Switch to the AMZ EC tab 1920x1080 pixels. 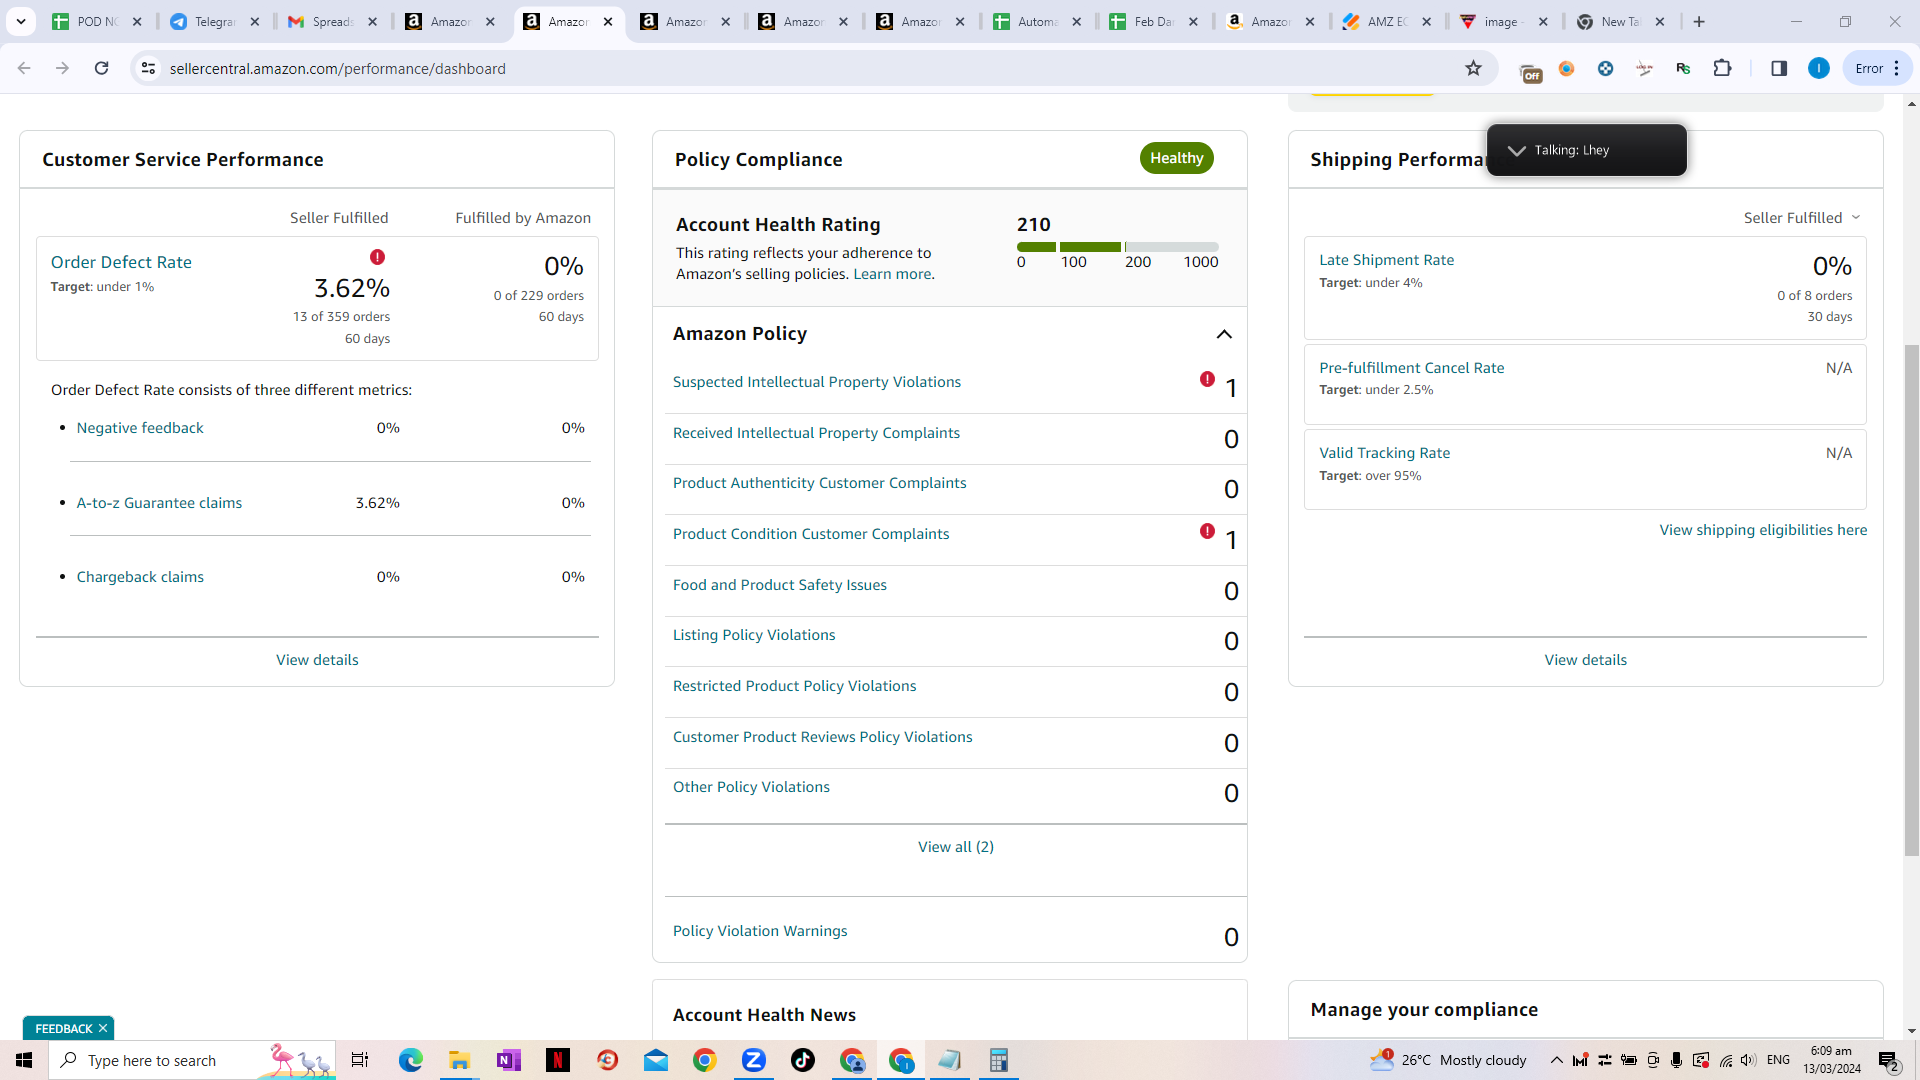point(1387,21)
